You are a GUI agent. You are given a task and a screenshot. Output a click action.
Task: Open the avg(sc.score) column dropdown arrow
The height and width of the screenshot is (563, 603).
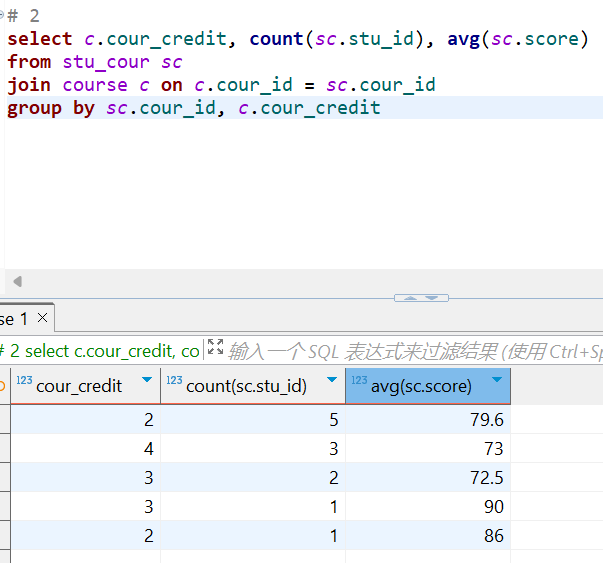pyautogui.click(x=496, y=380)
